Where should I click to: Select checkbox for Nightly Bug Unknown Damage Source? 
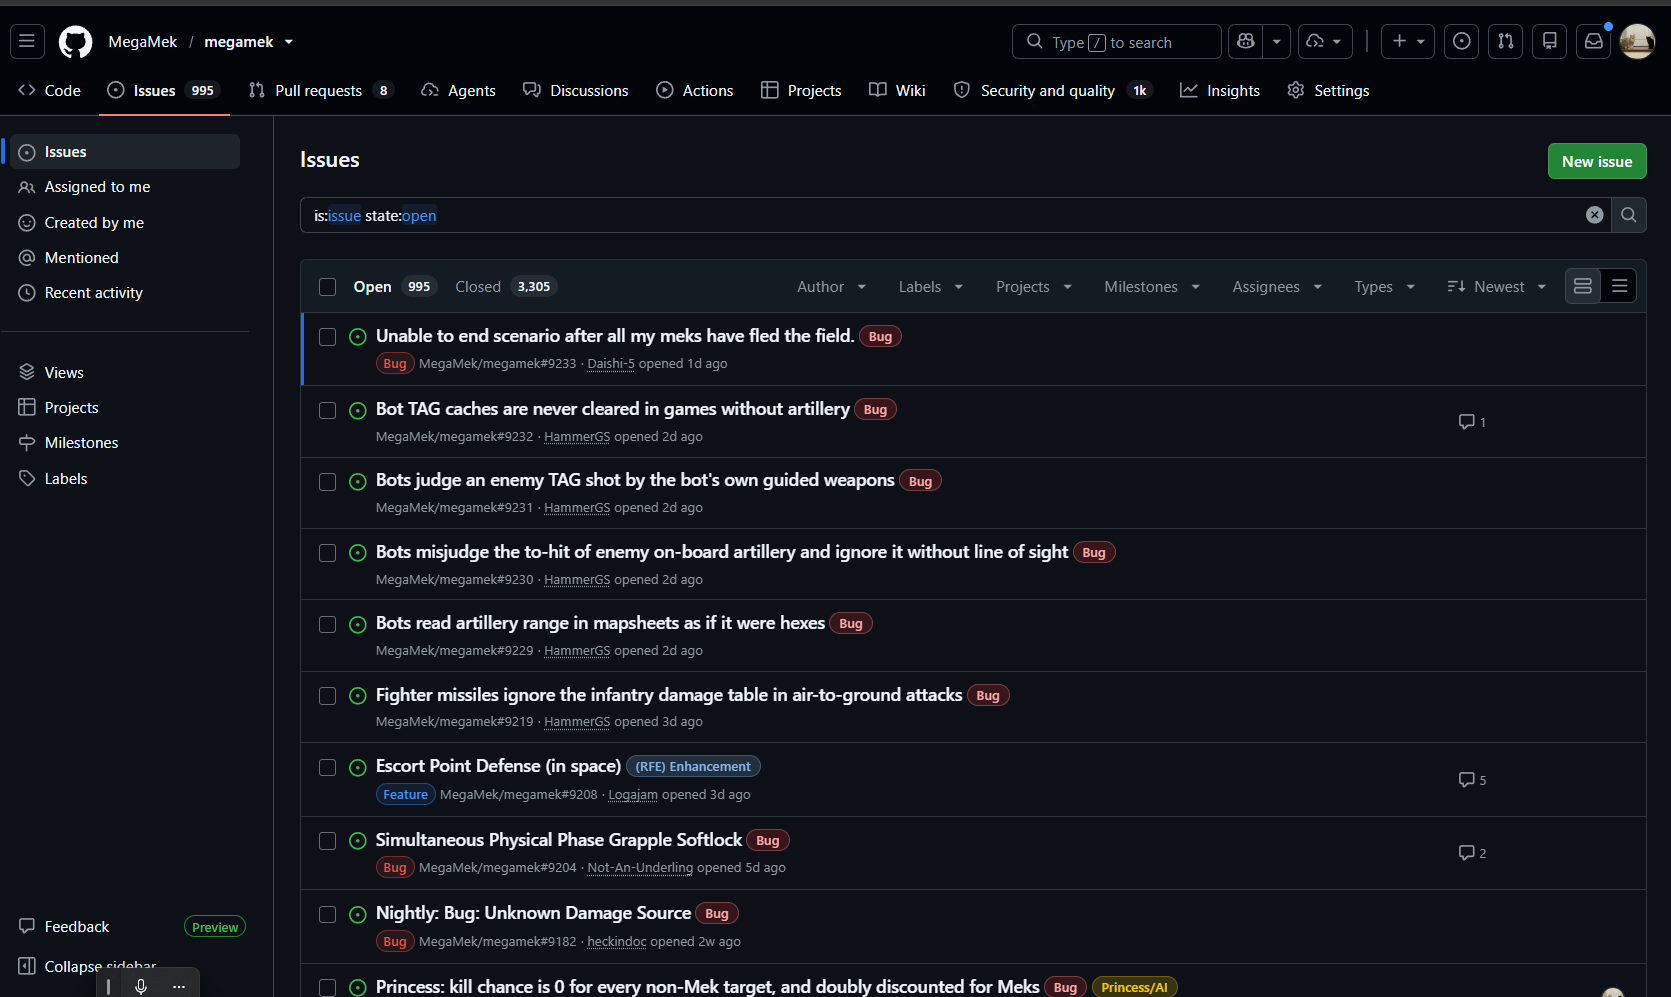click(327, 915)
